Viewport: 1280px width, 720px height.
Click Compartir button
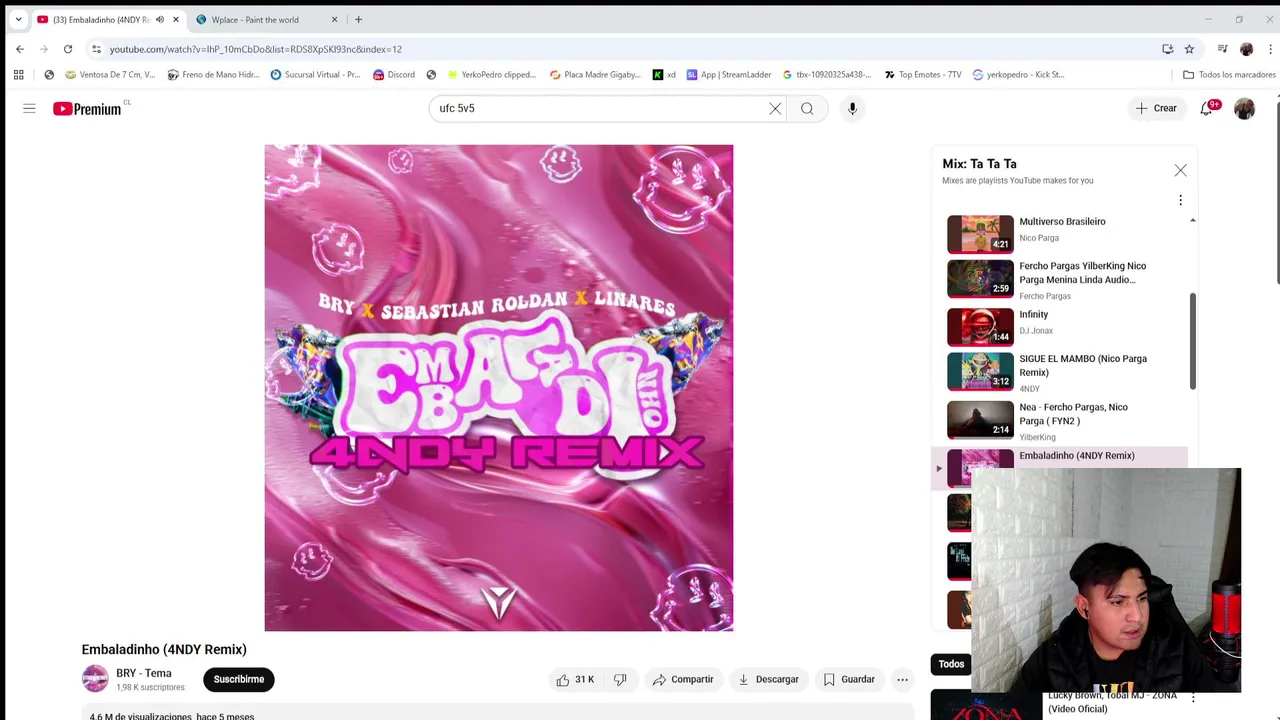click(x=683, y=679)
